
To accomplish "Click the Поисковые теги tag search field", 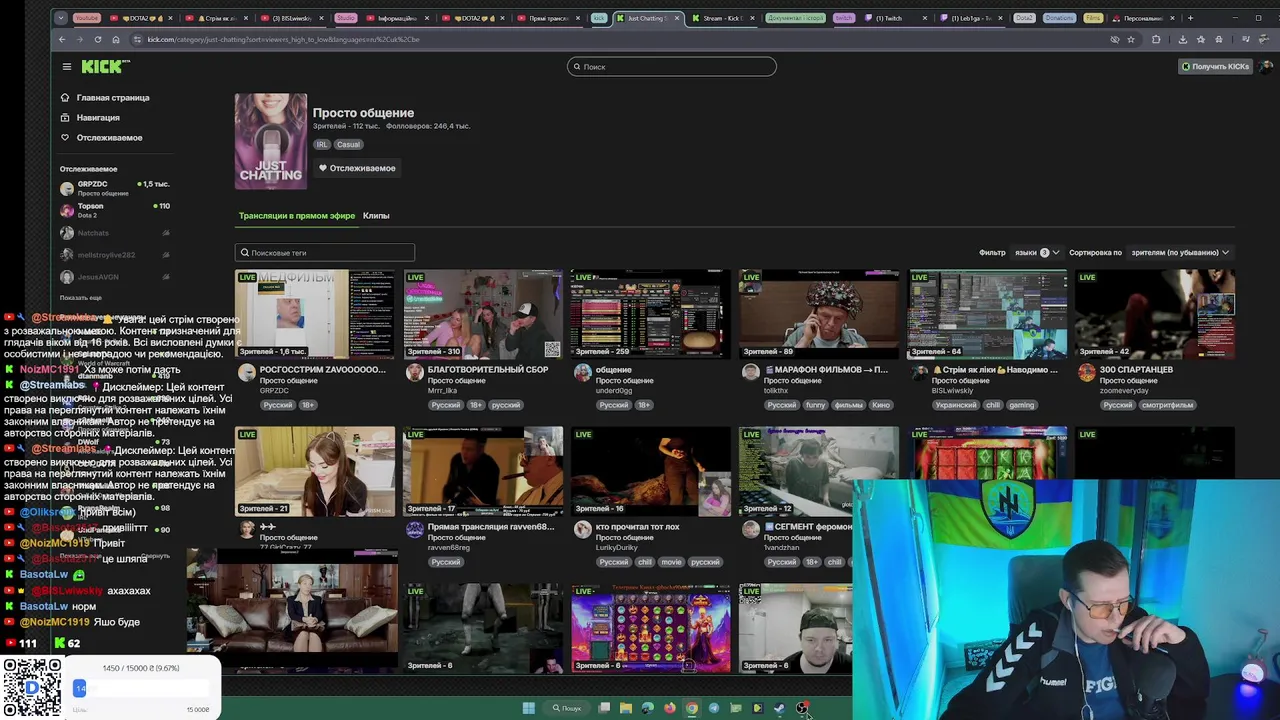I will (x=325, y=253).
